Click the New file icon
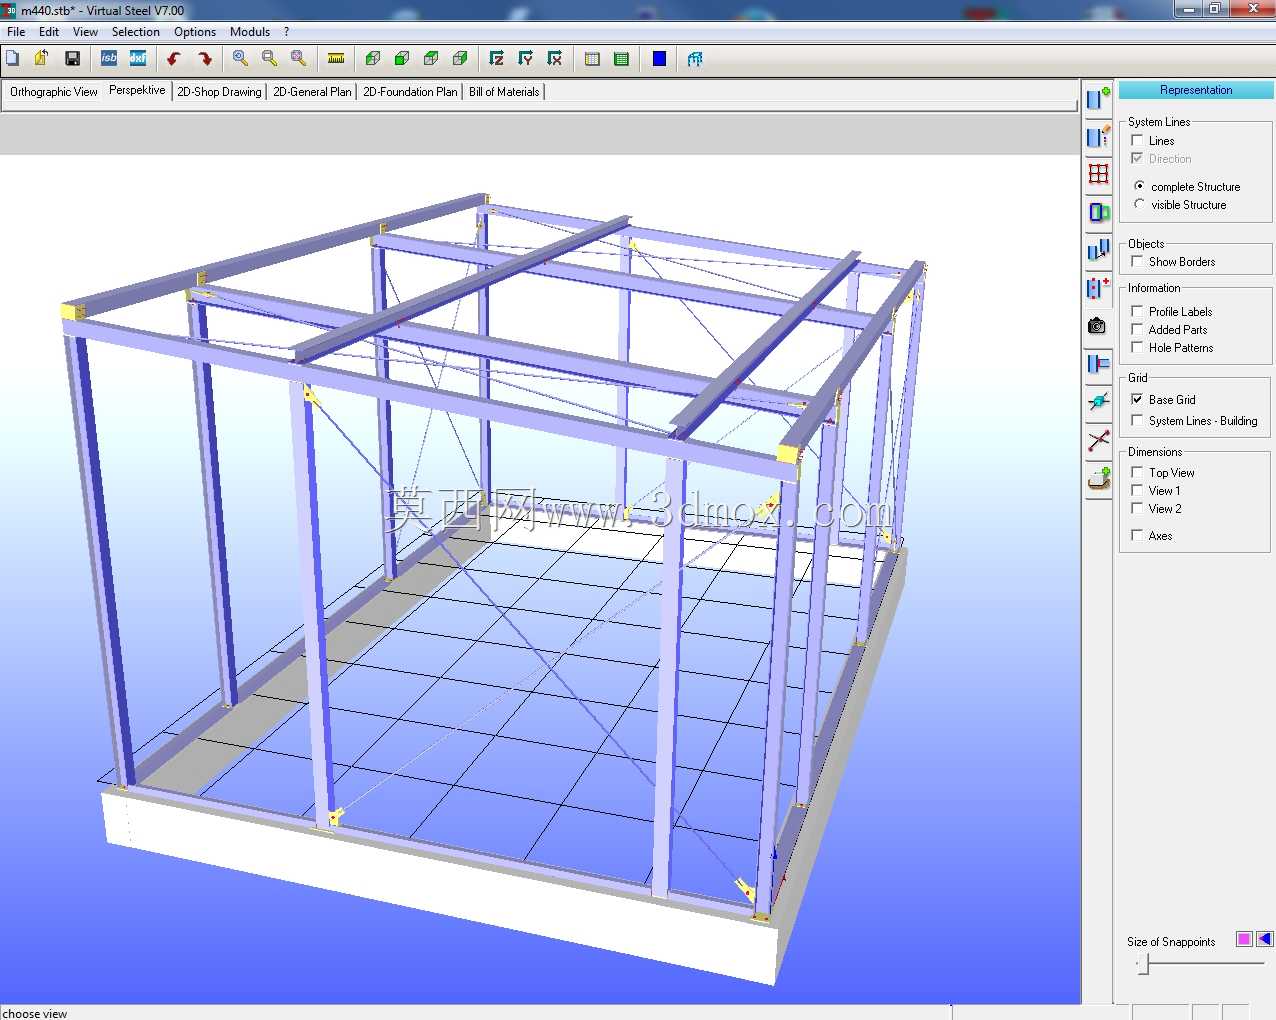1276x1020 pixels. click(x=12, y=59)
